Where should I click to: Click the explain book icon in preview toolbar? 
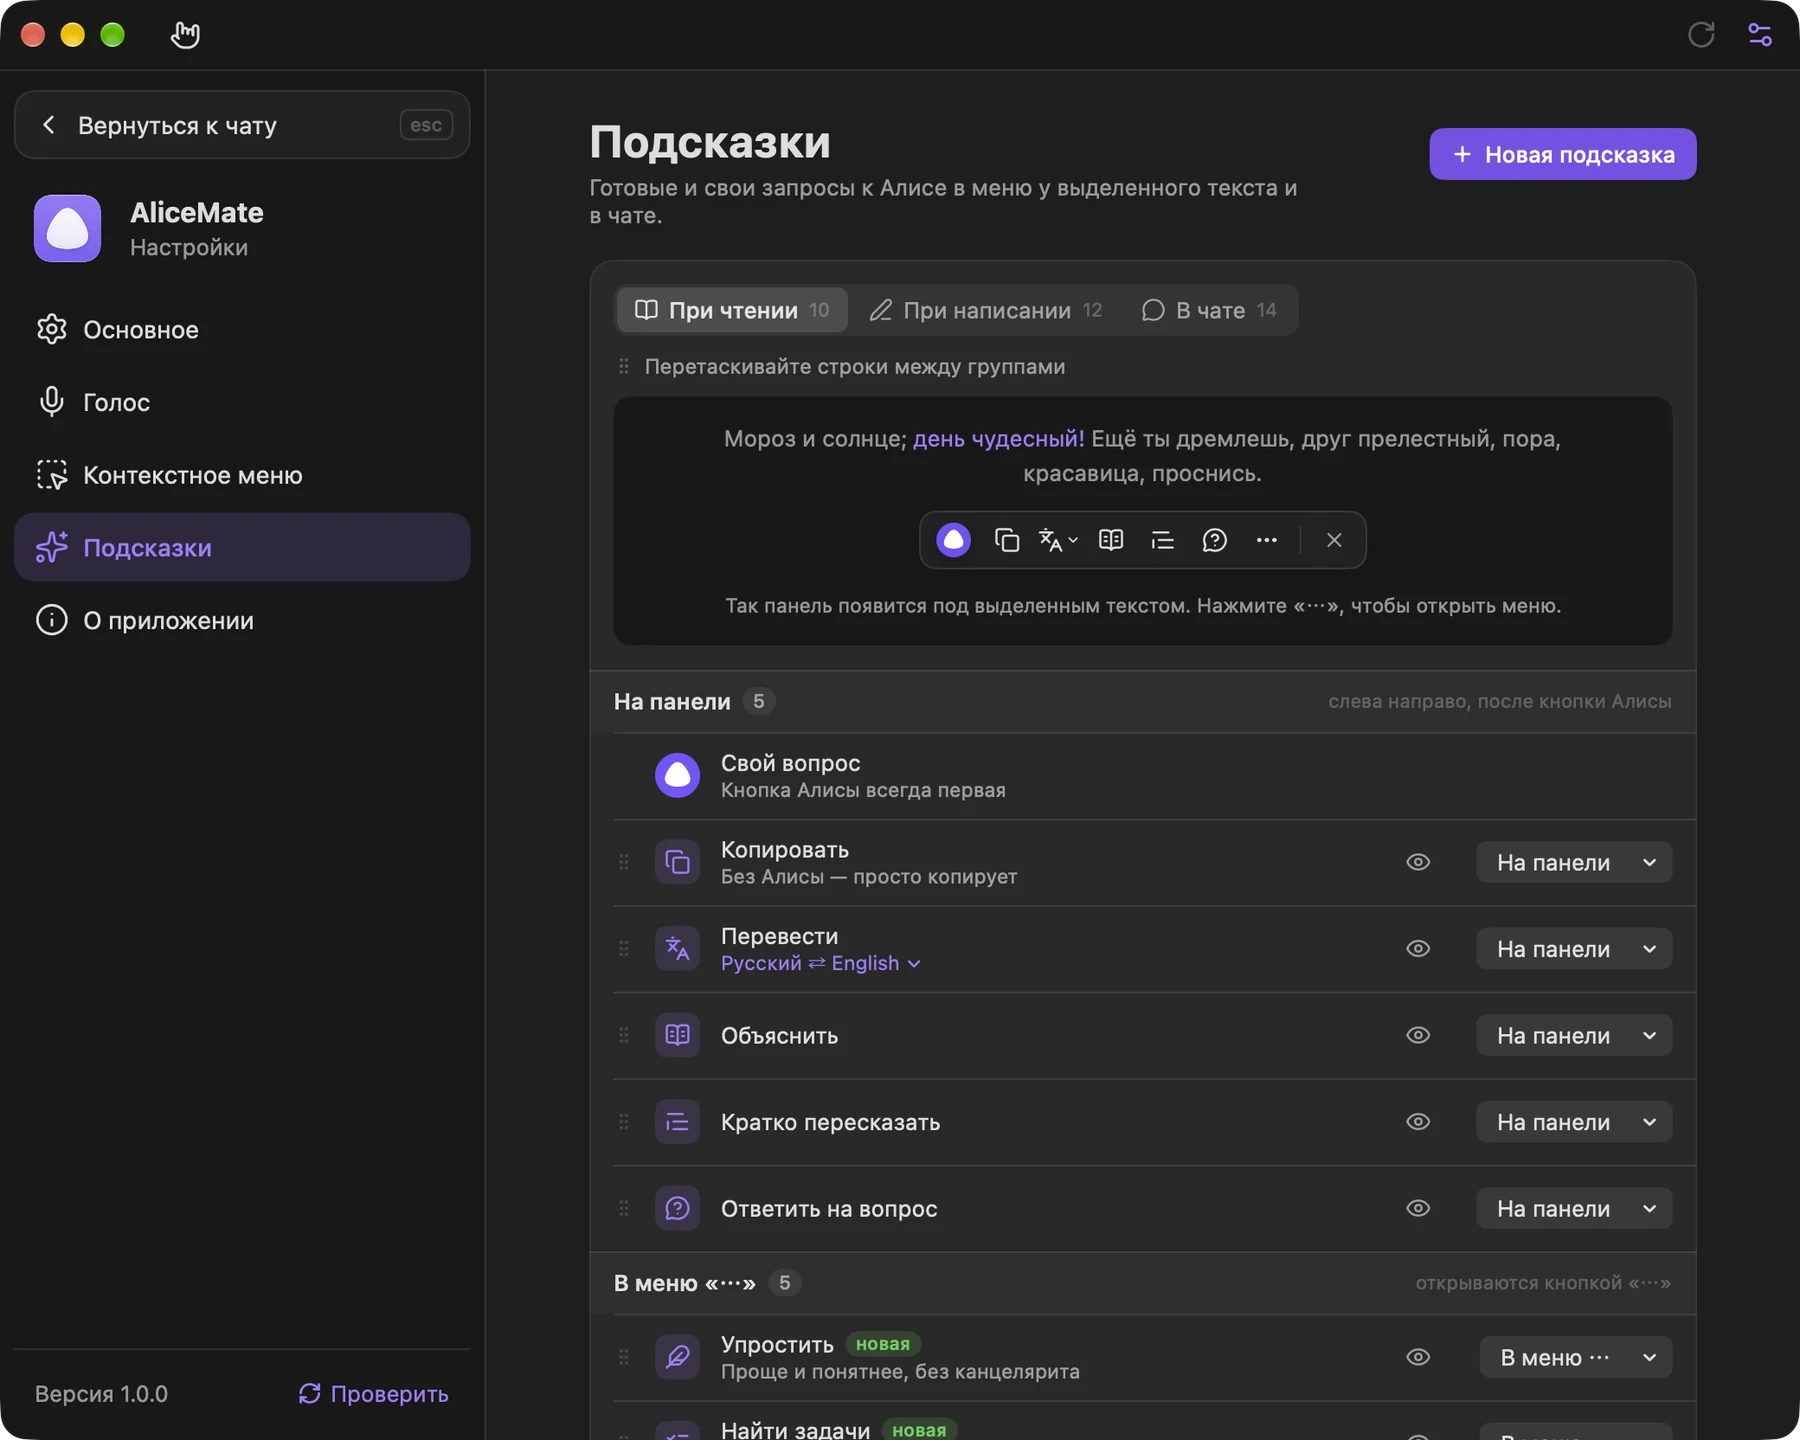[1110, 540]
